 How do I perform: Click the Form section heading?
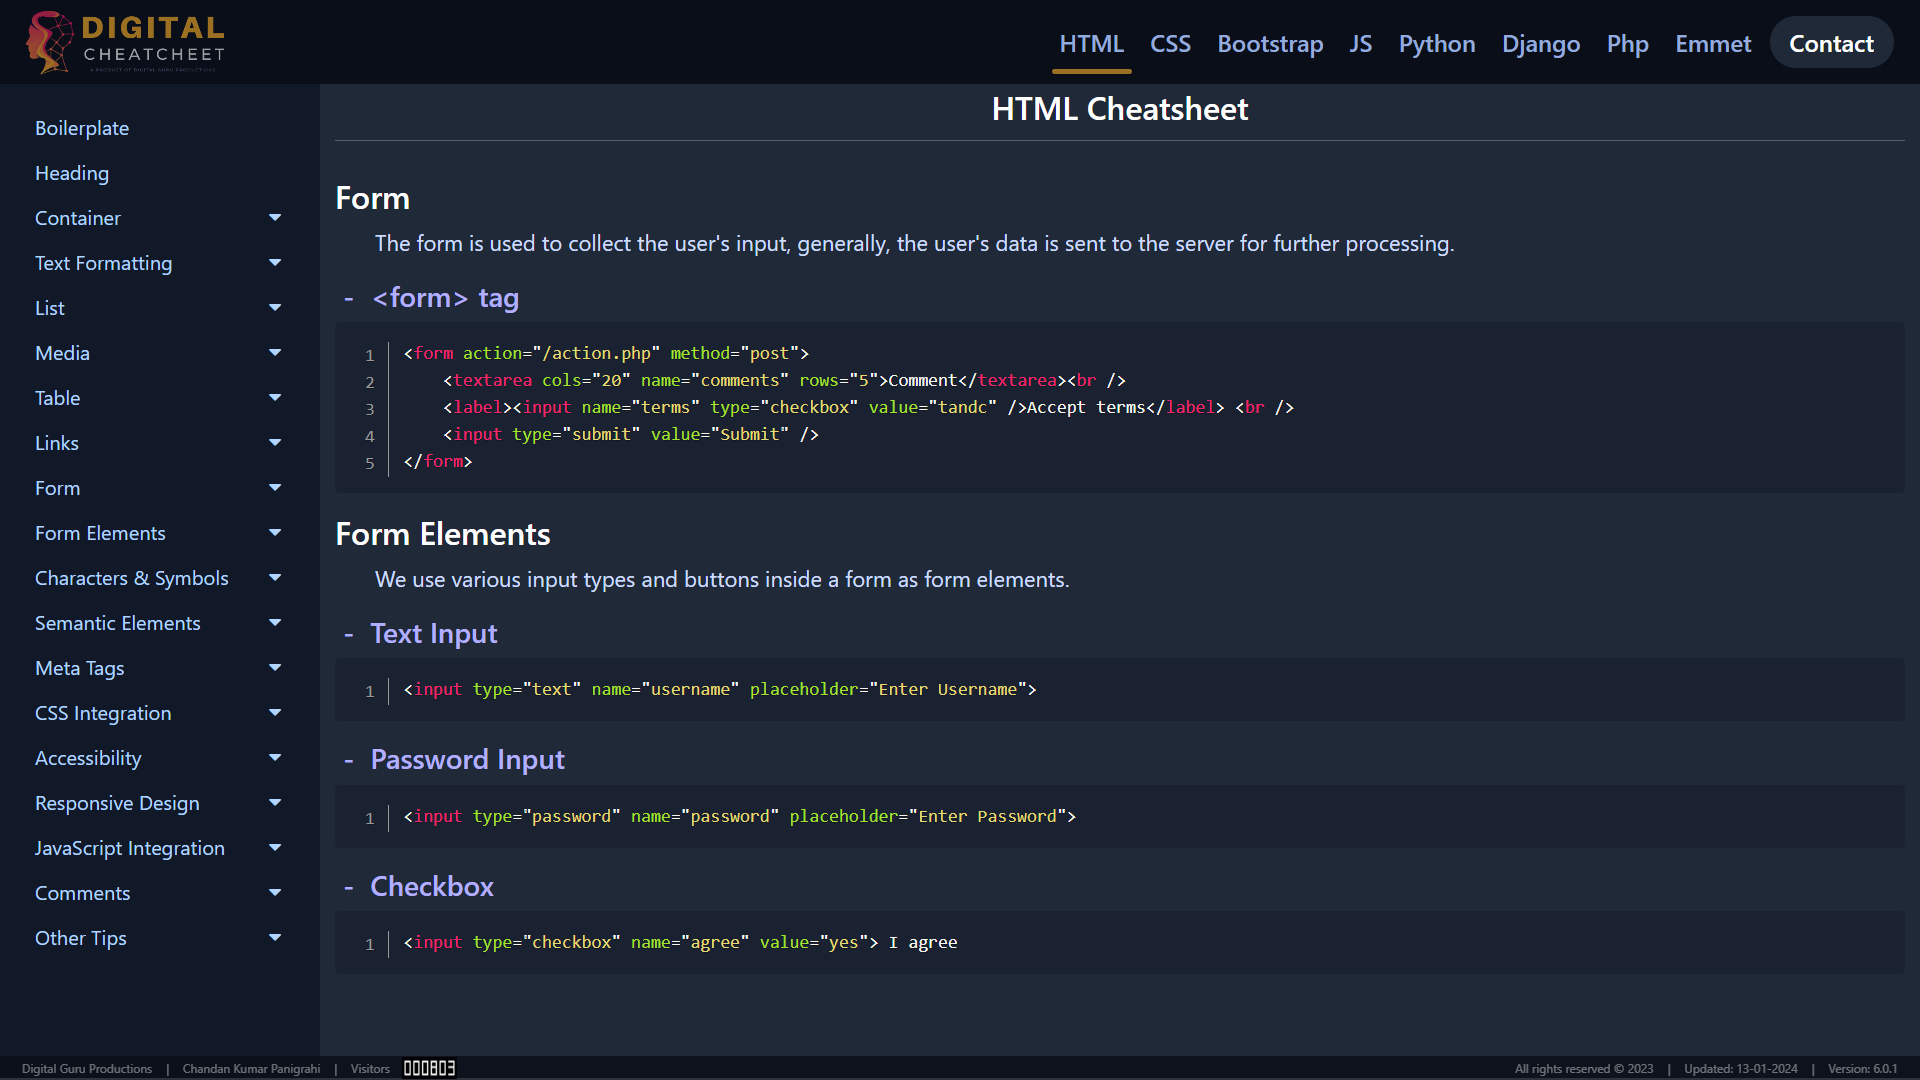coord(372,198)
